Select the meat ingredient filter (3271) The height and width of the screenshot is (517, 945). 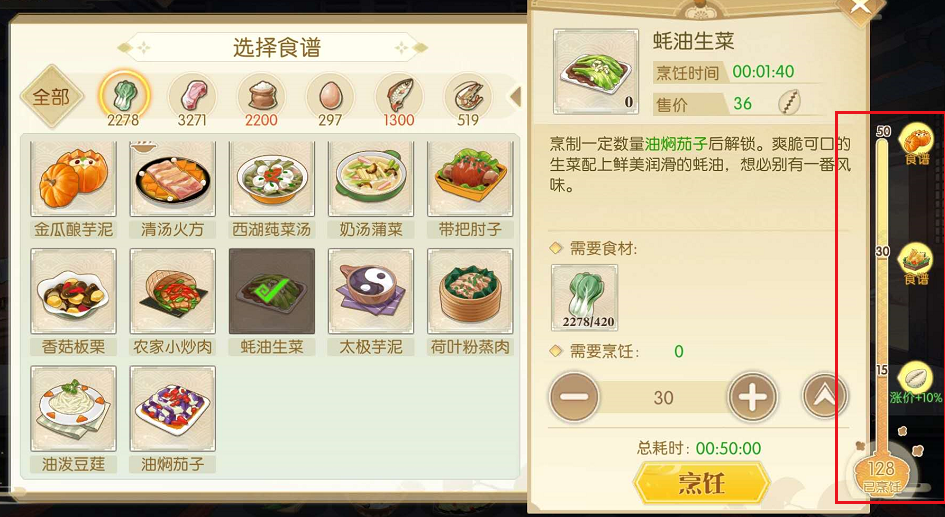point(192,96)
